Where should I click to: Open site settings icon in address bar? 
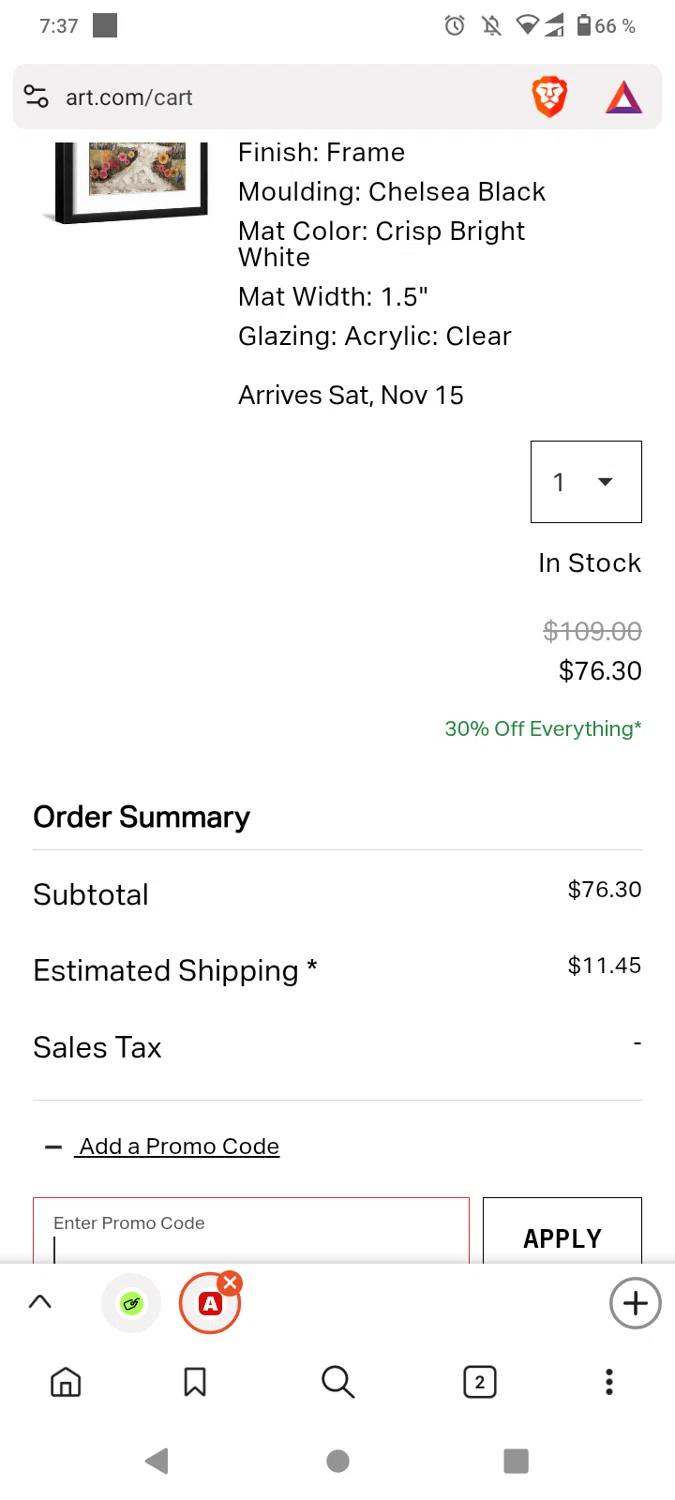pos(36,97)
